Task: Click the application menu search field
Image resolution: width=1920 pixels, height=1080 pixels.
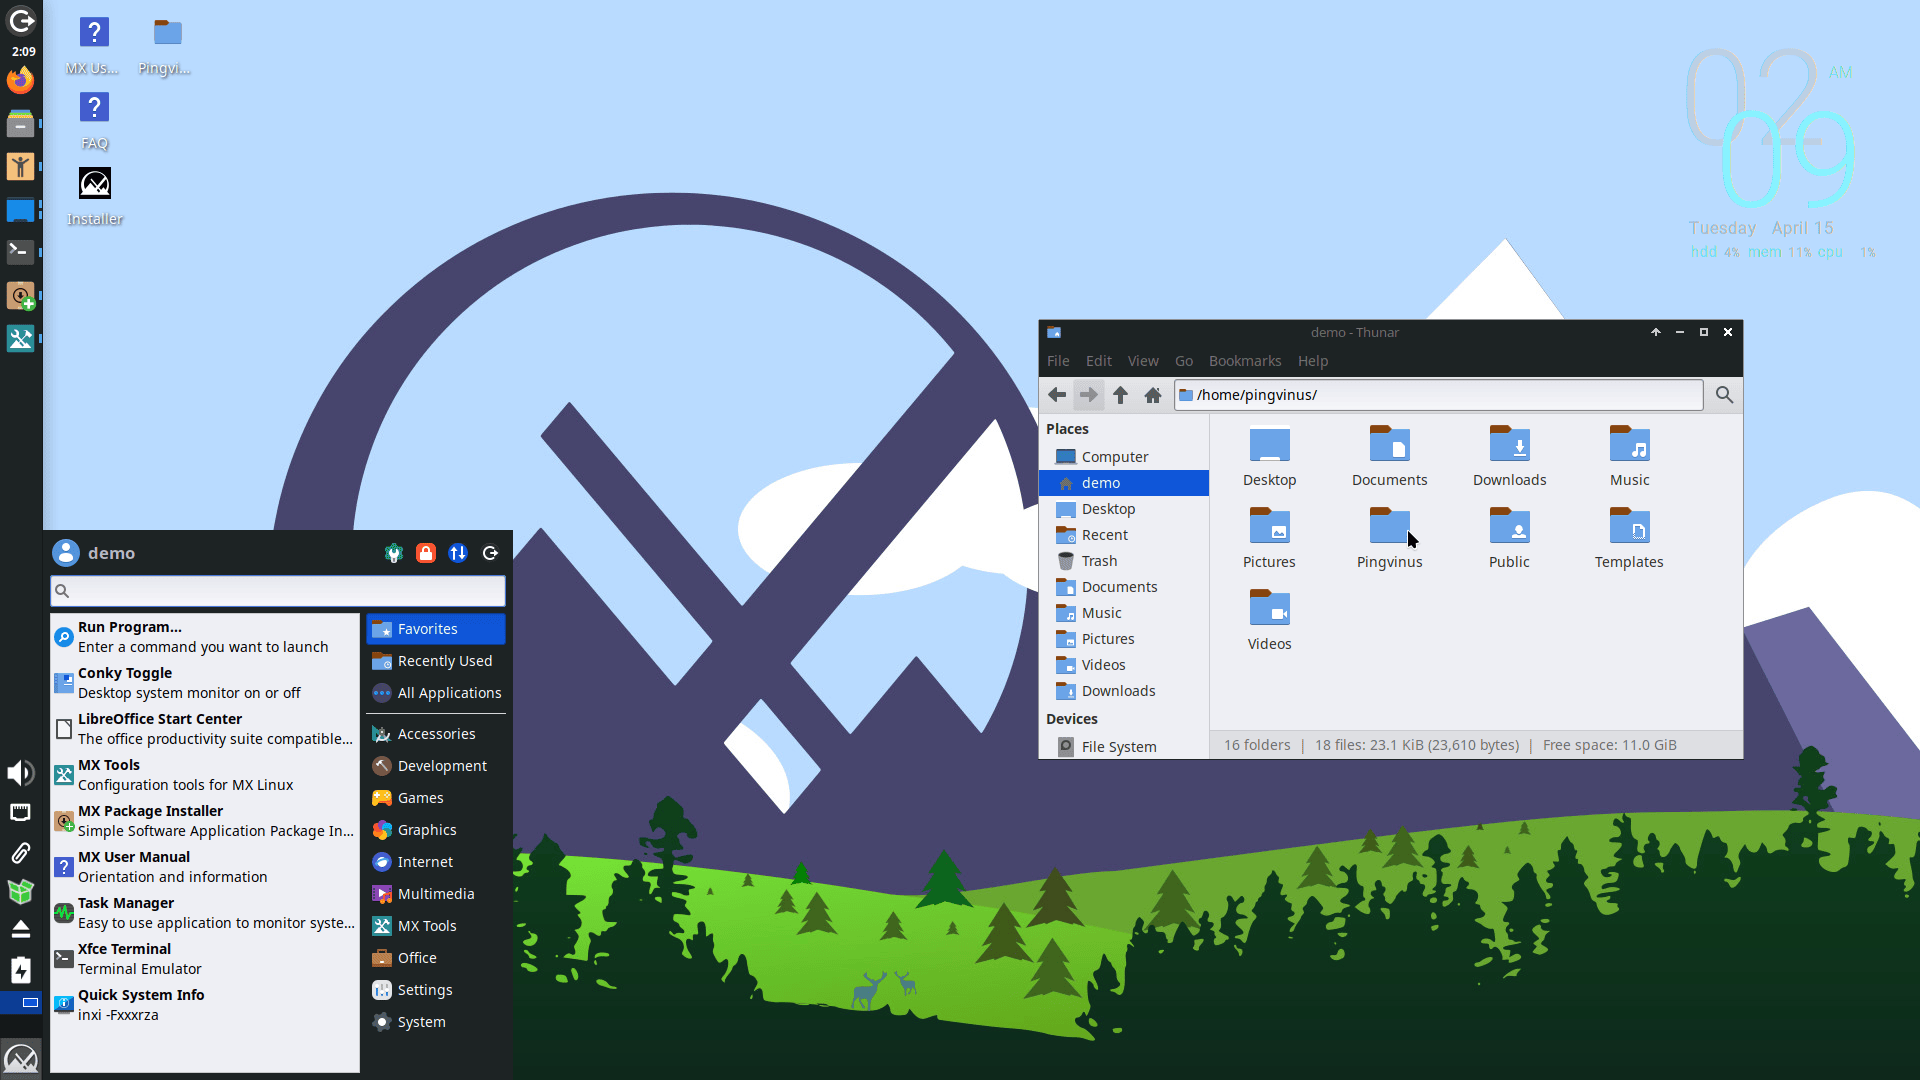Action: pos(278,591)
